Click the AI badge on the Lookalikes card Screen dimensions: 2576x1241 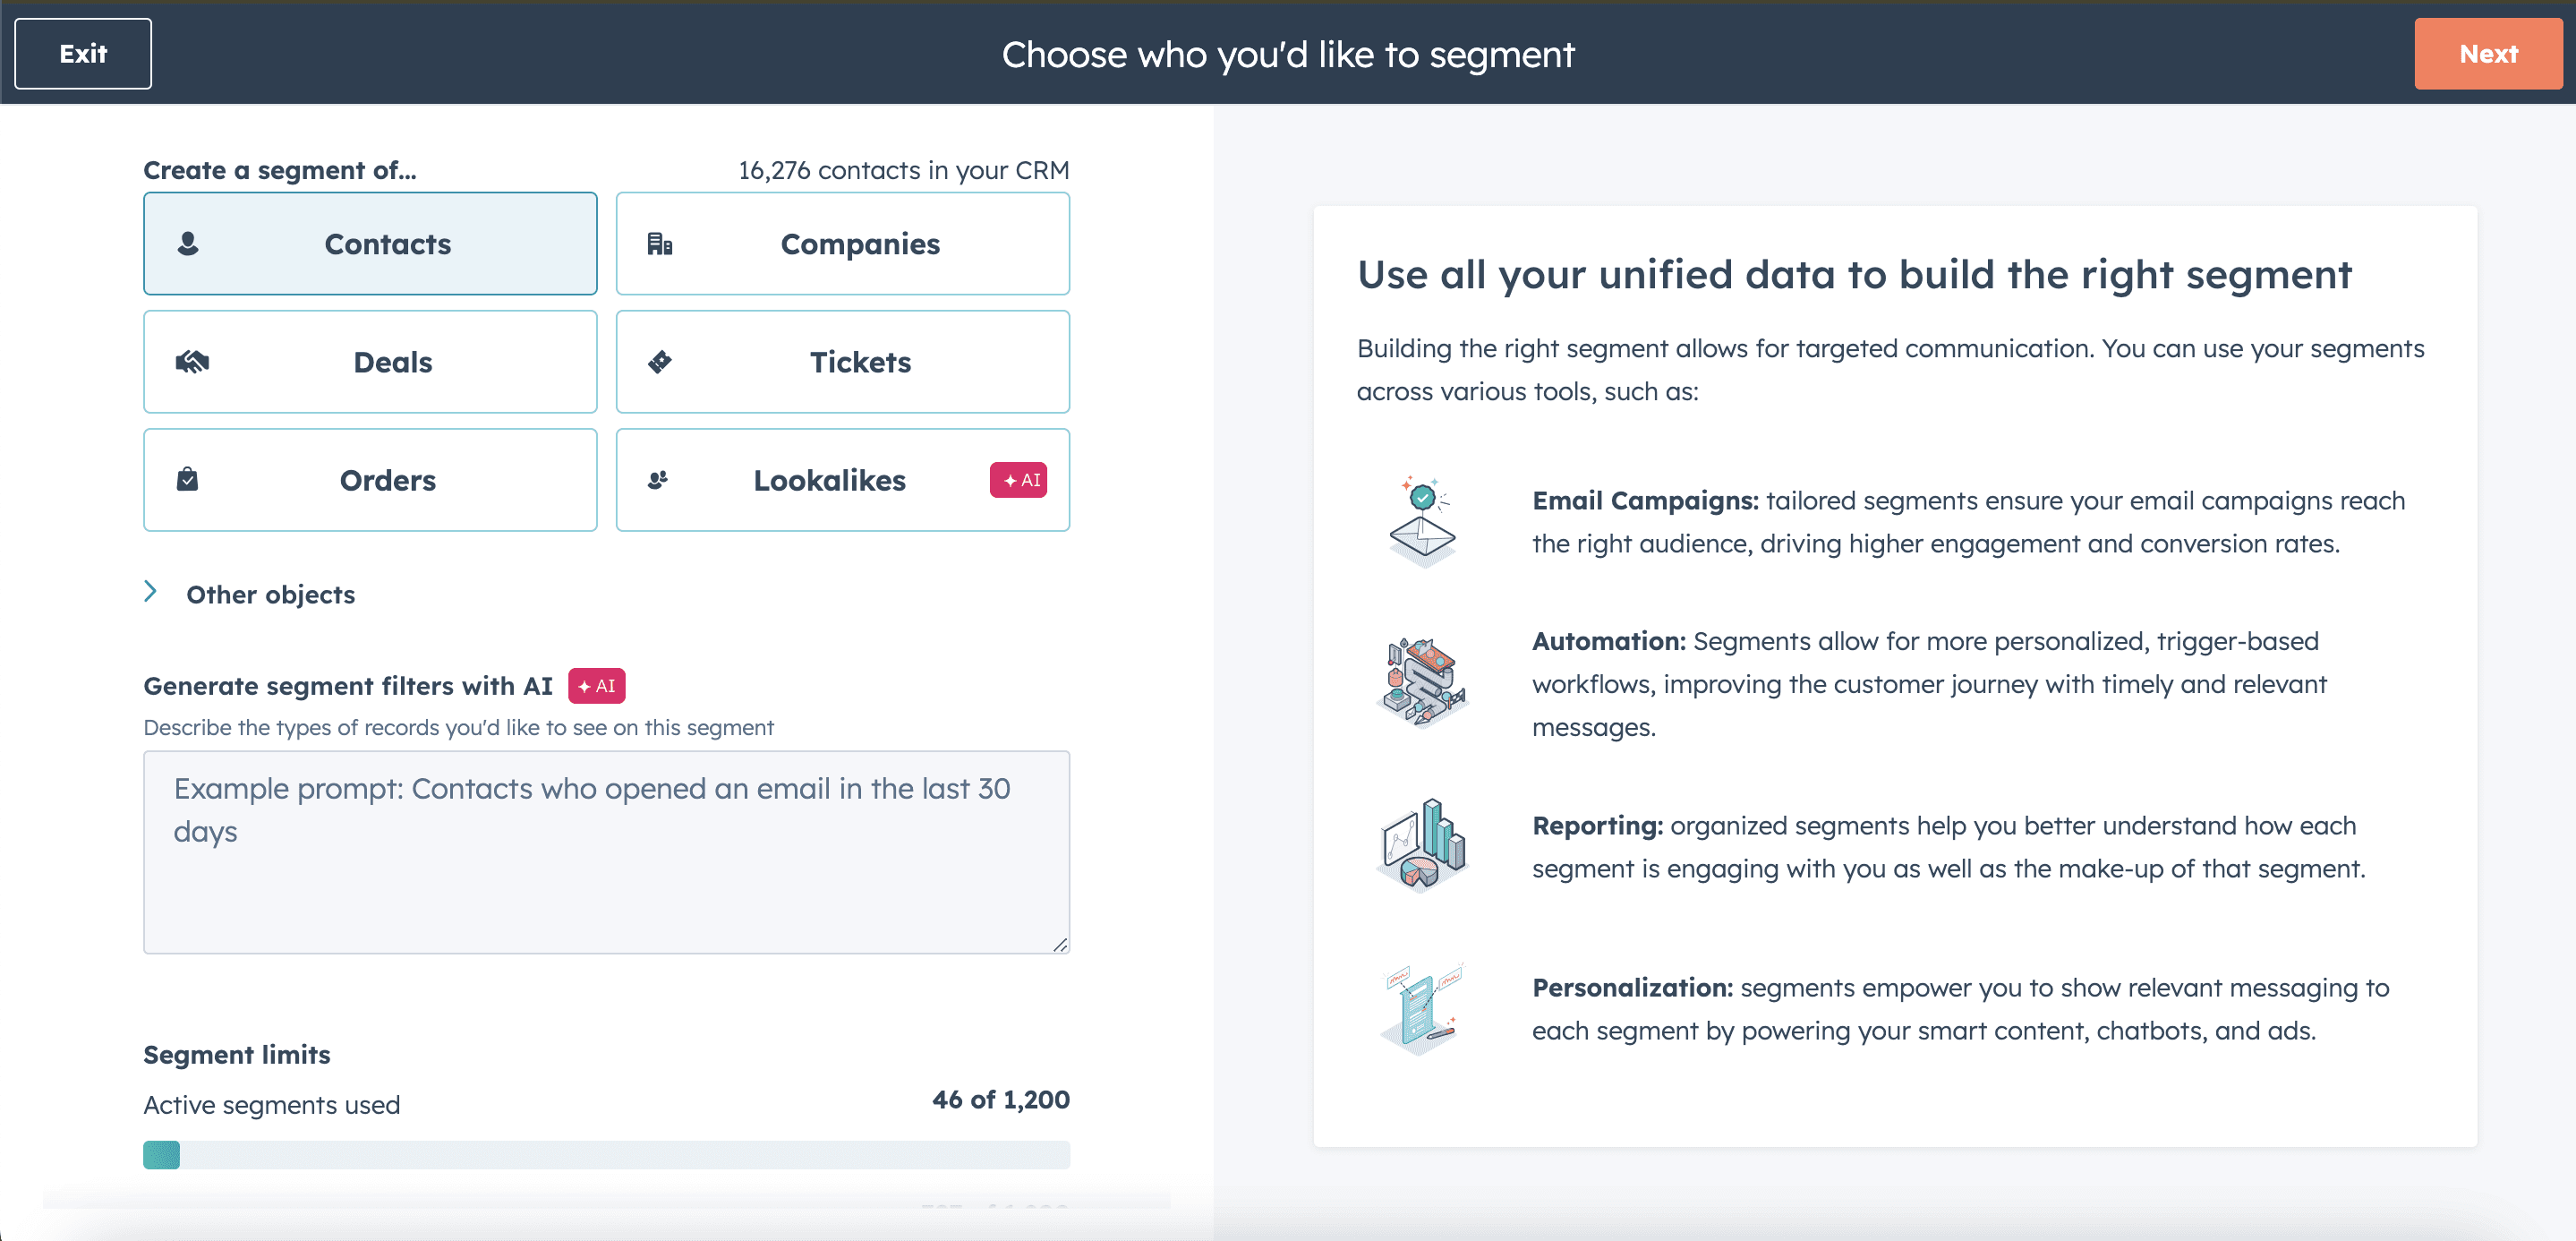(x=1018, y=479)
